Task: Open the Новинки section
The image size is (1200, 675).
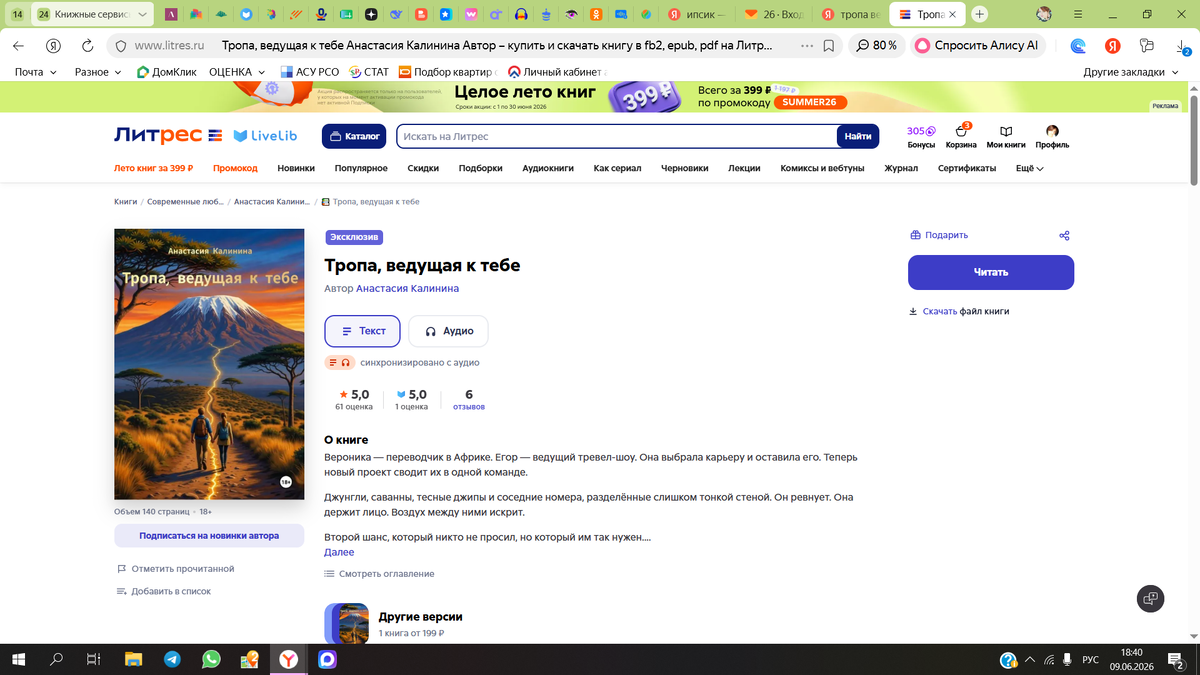Action: 296,168
